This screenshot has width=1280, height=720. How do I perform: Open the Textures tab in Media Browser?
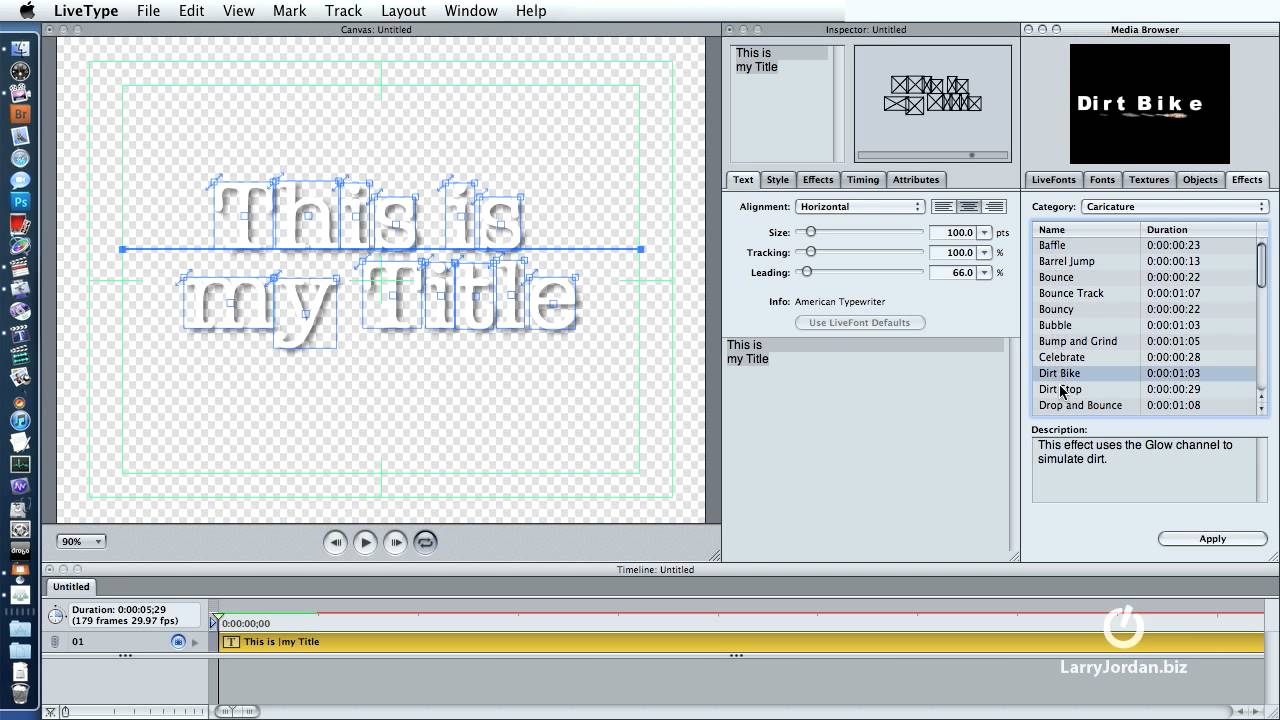click(x=1149, y=180)
